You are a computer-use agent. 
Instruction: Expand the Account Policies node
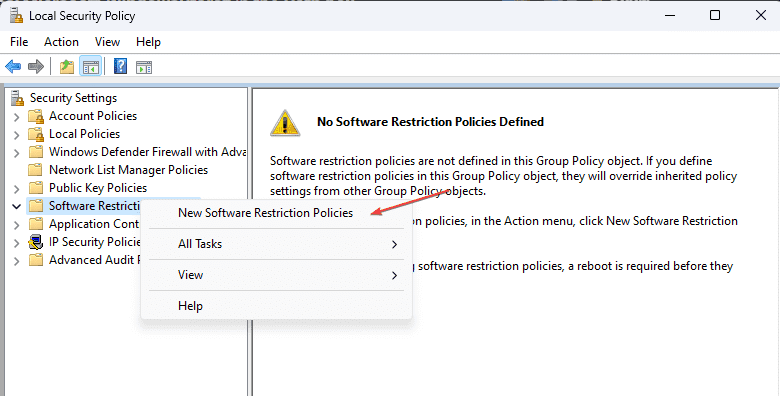point(16,117)
